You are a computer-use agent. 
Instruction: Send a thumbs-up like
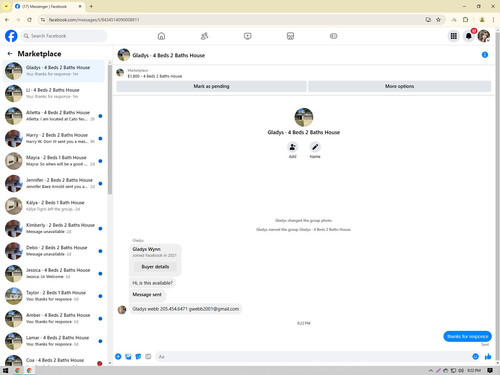(488, 357)
